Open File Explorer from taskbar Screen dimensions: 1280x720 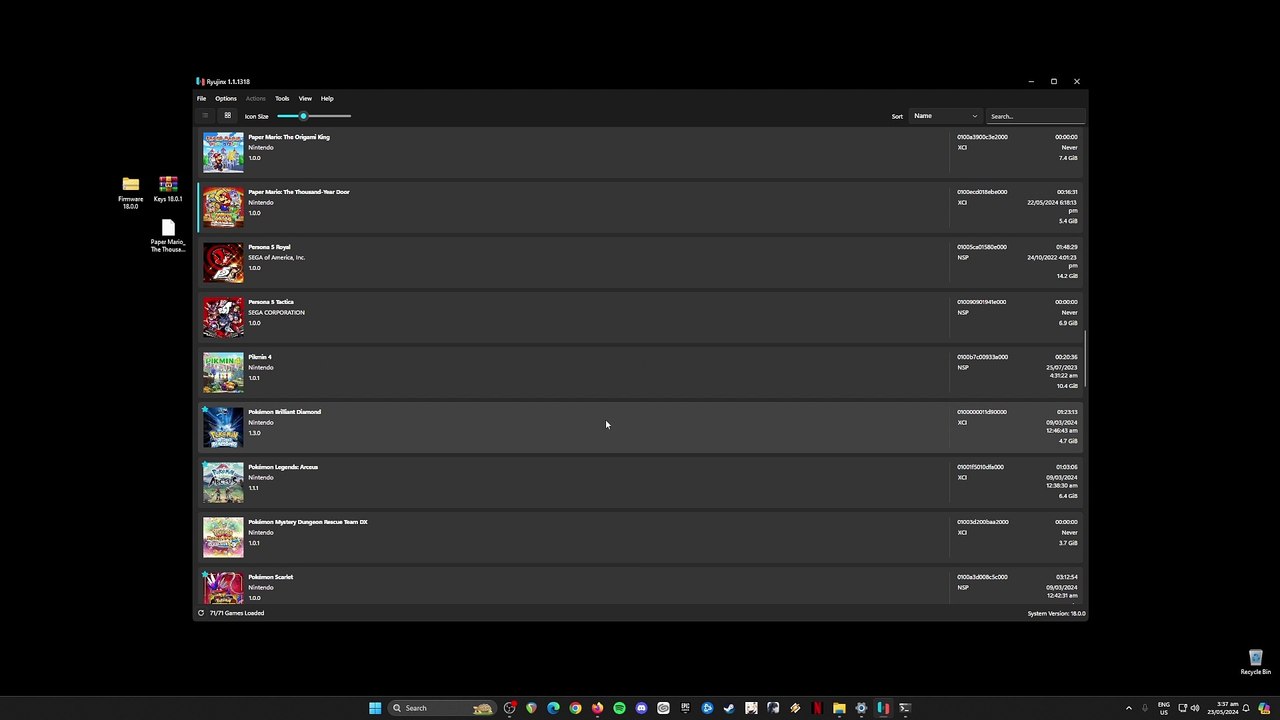[x=839, y=708]
